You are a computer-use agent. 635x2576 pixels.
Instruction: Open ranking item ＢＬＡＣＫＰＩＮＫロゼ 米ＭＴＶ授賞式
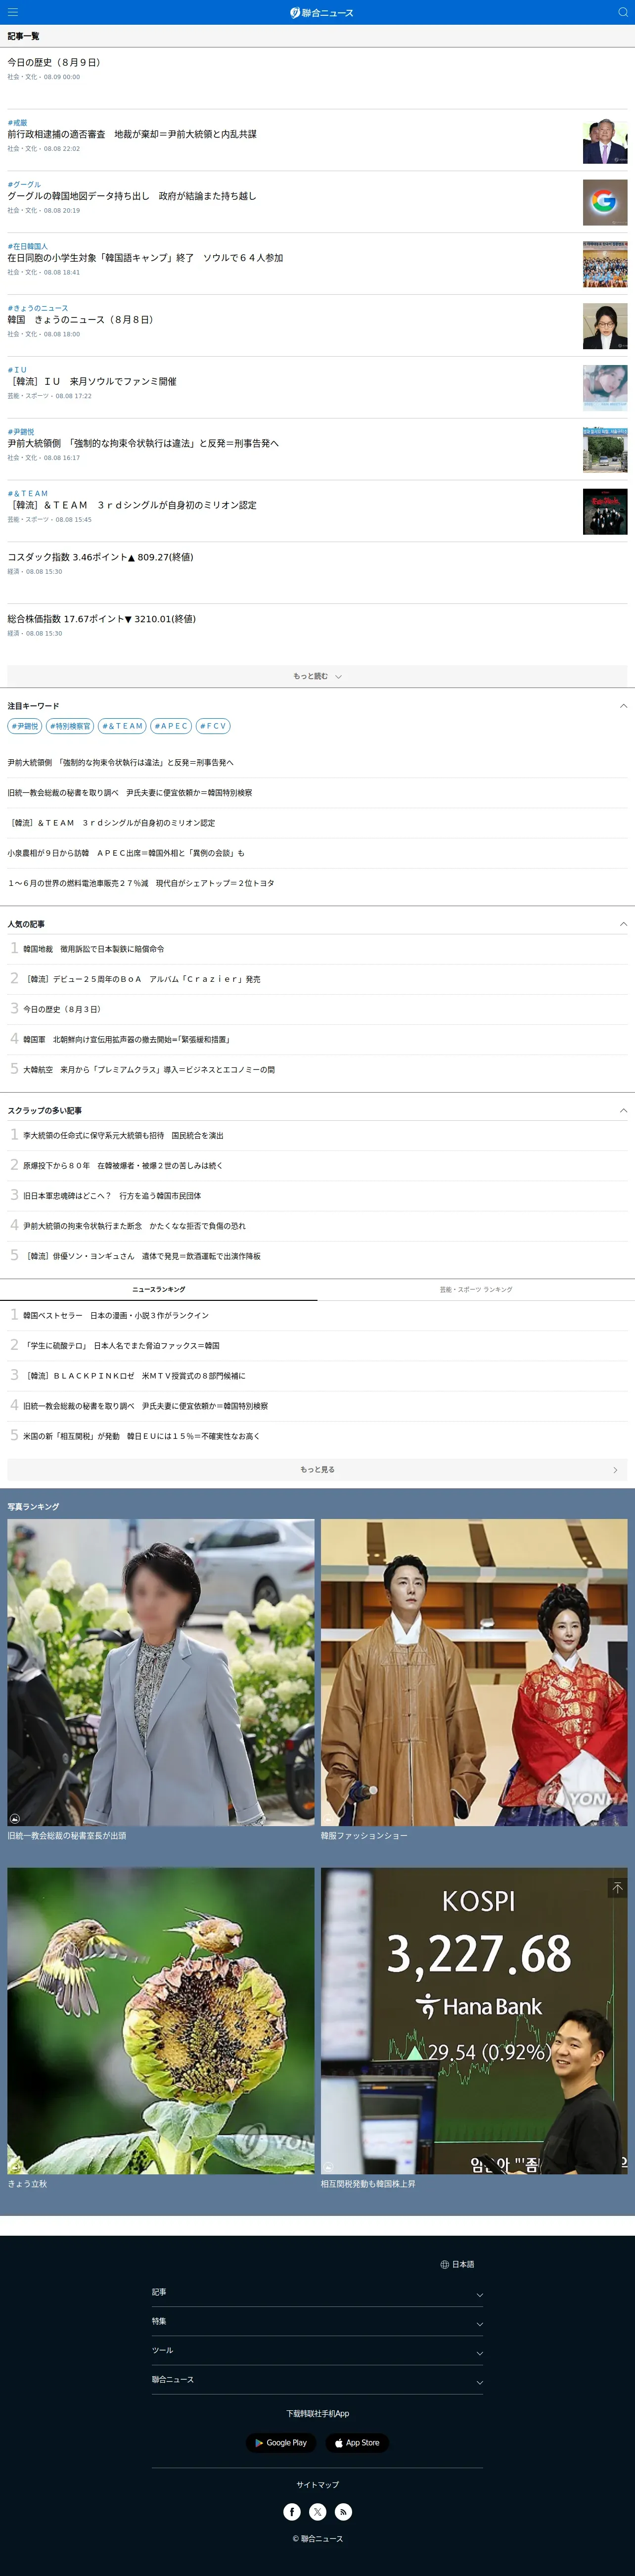(x=134, y=1375)
